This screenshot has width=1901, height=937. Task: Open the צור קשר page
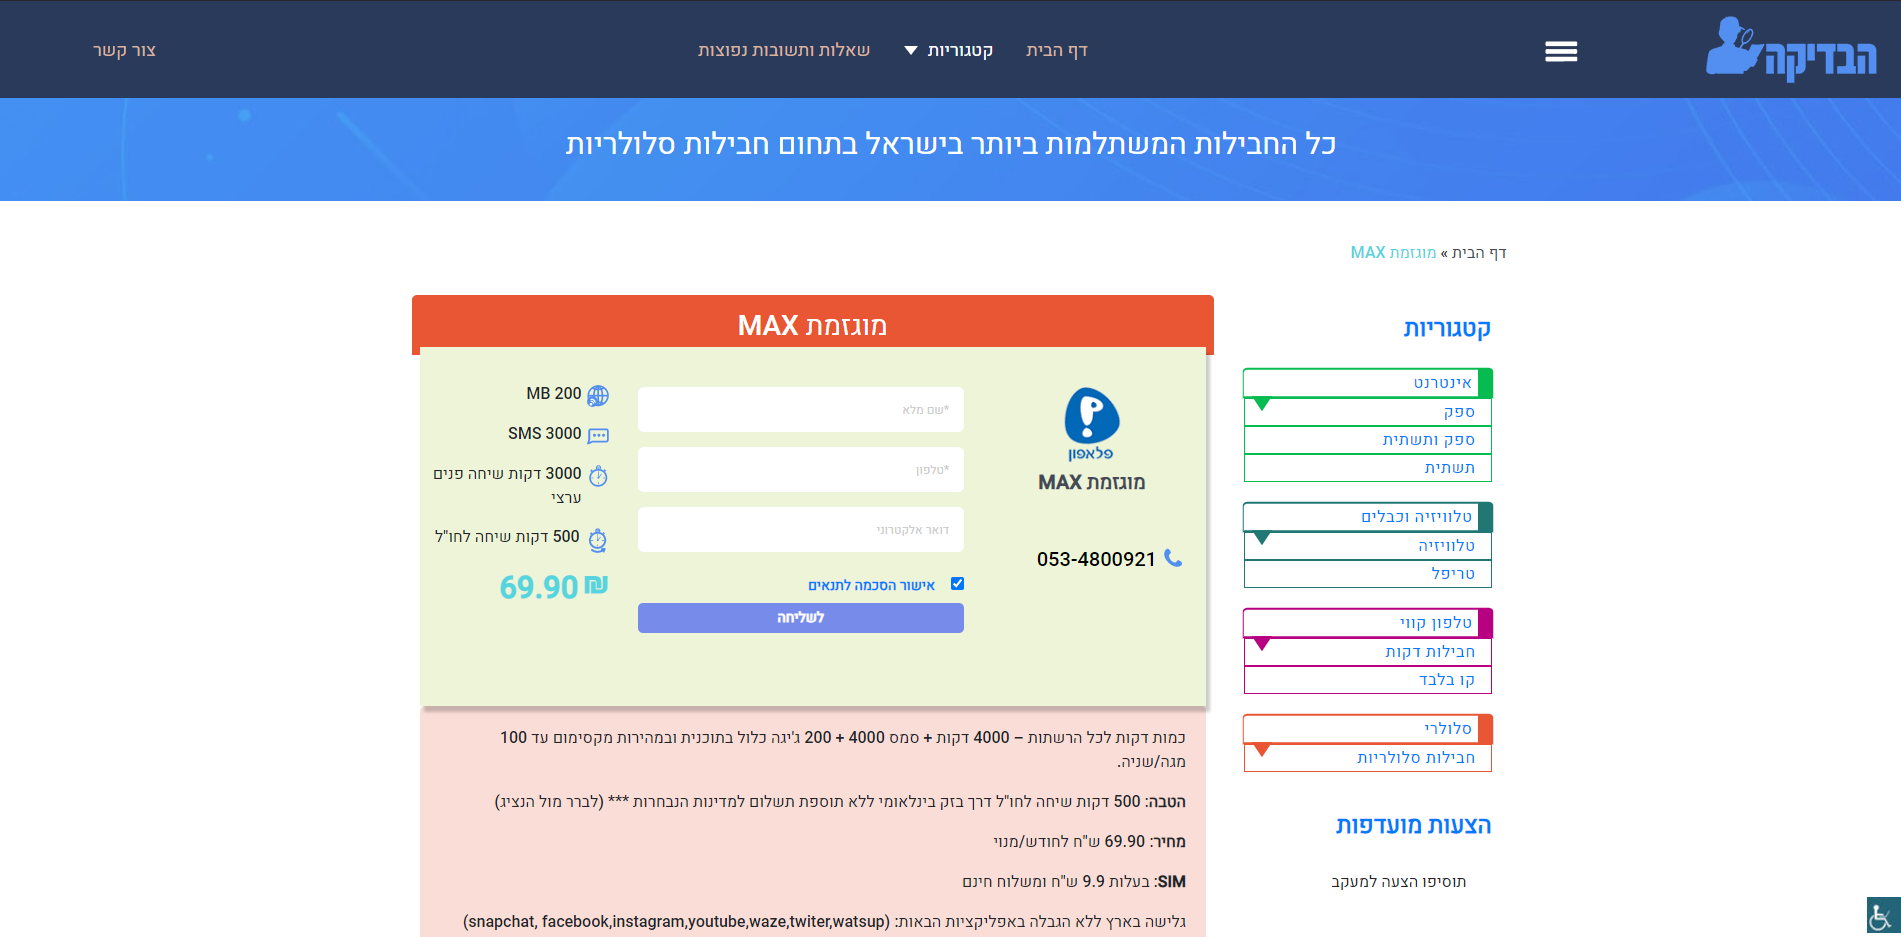tap(124, 50)
